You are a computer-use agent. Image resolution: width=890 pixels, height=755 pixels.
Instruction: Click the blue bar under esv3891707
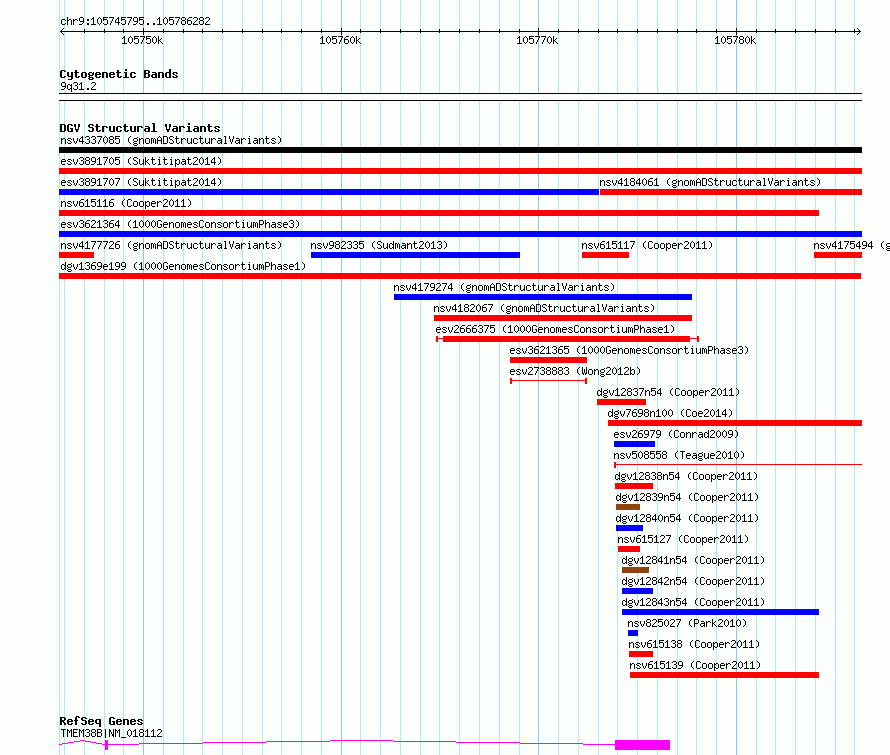(329, 192)
